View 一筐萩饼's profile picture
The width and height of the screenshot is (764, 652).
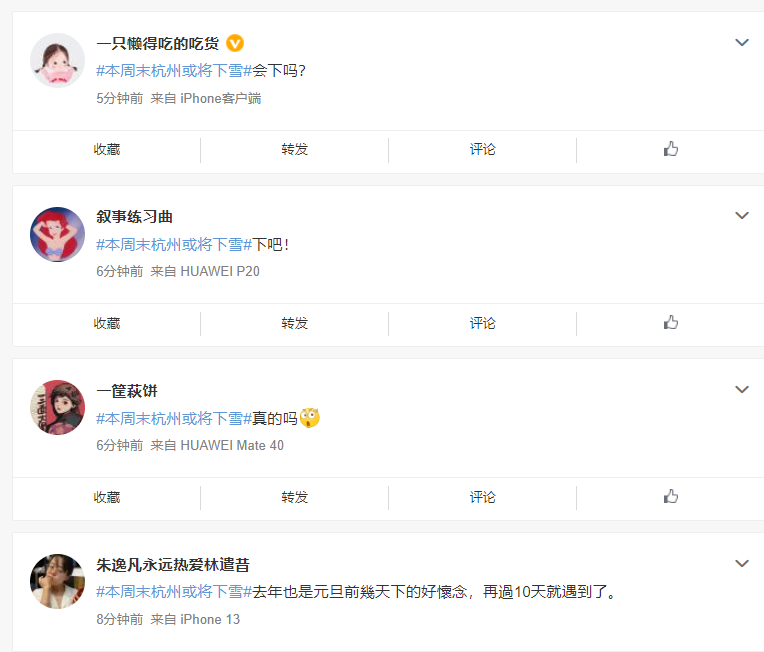57,407
